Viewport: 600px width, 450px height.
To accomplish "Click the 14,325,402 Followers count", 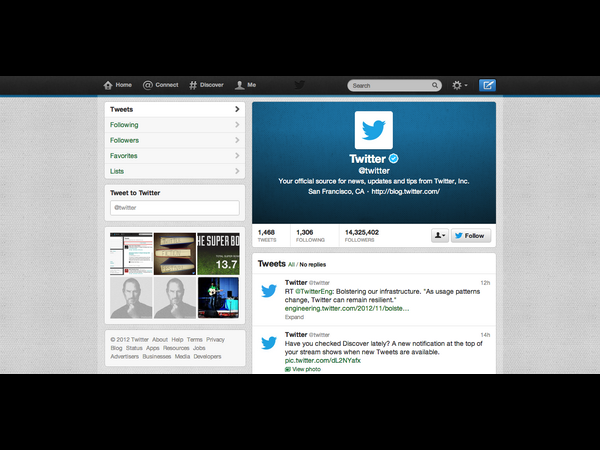I will (362, 235).
